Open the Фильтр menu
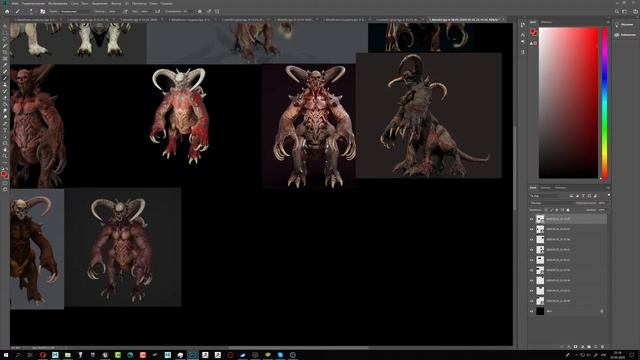640x360 pixels. point(116,3)
